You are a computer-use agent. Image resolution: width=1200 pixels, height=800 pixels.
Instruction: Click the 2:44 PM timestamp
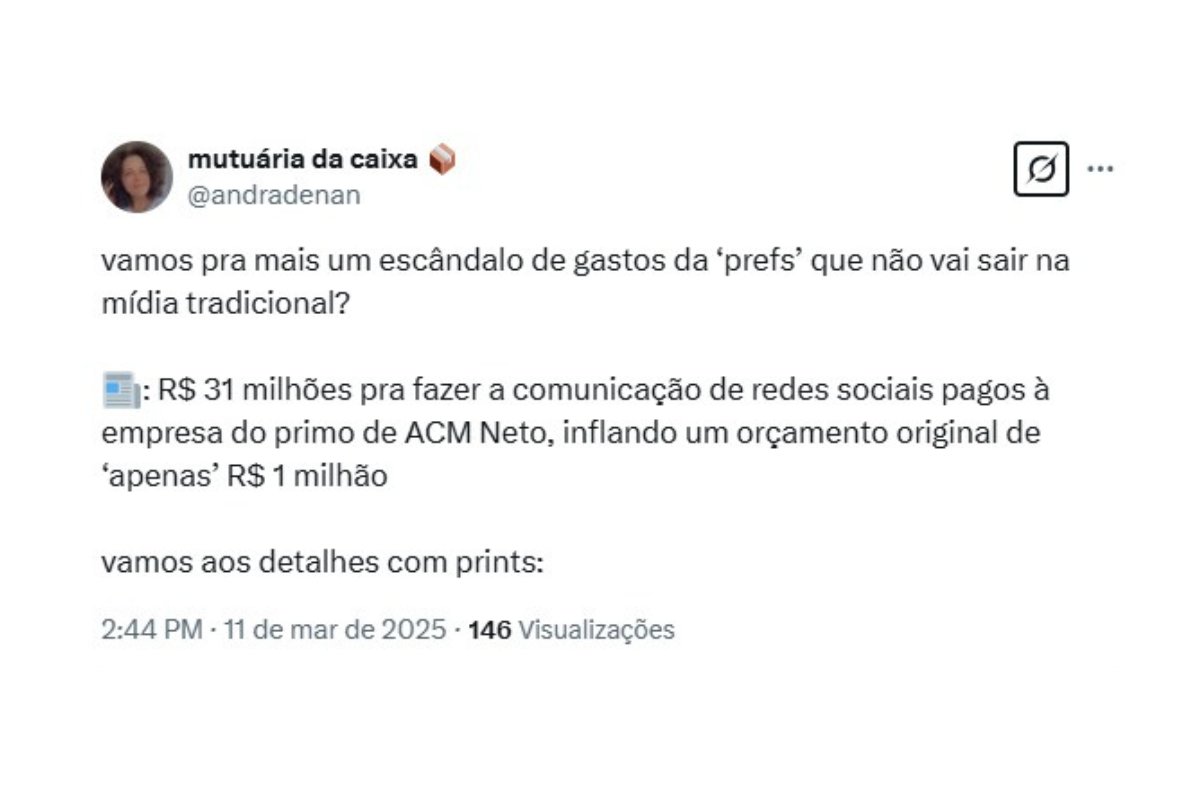[x=151, y=630]
